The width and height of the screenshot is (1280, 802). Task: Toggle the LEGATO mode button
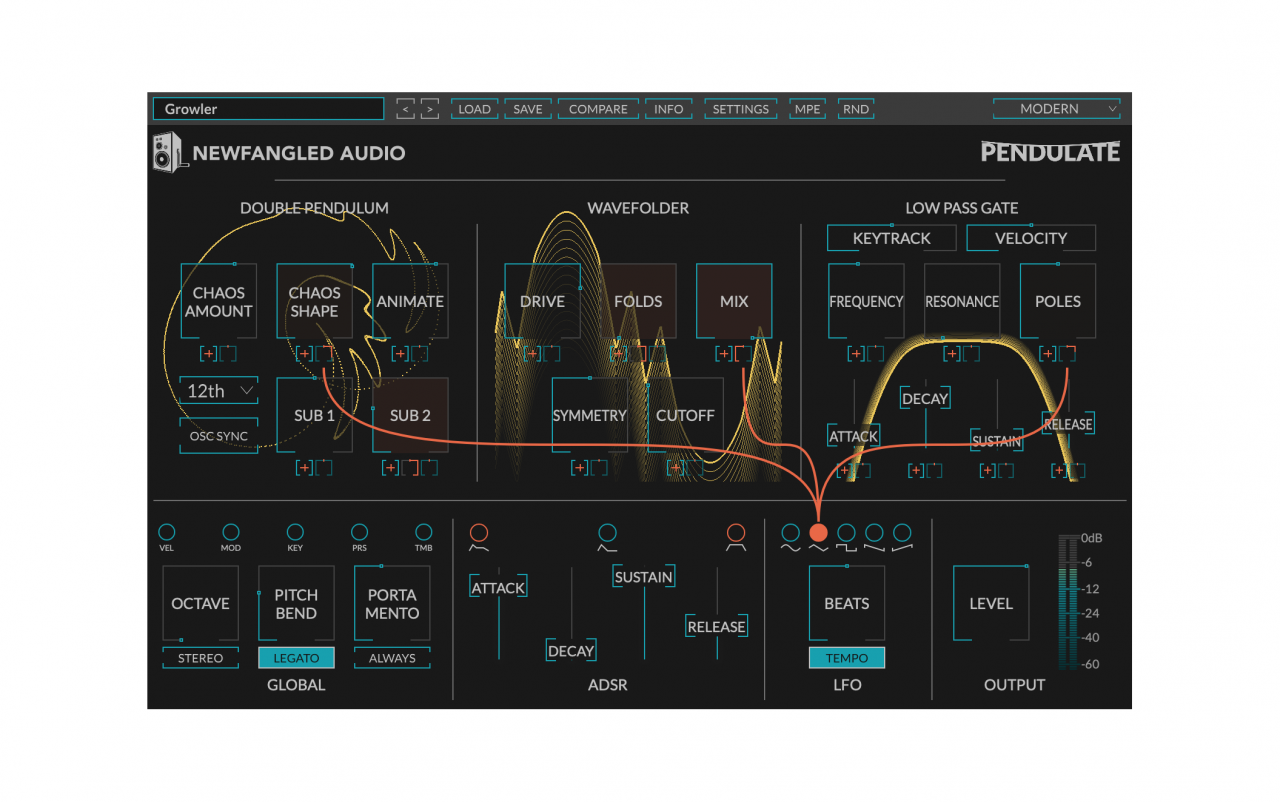point(296,658)
